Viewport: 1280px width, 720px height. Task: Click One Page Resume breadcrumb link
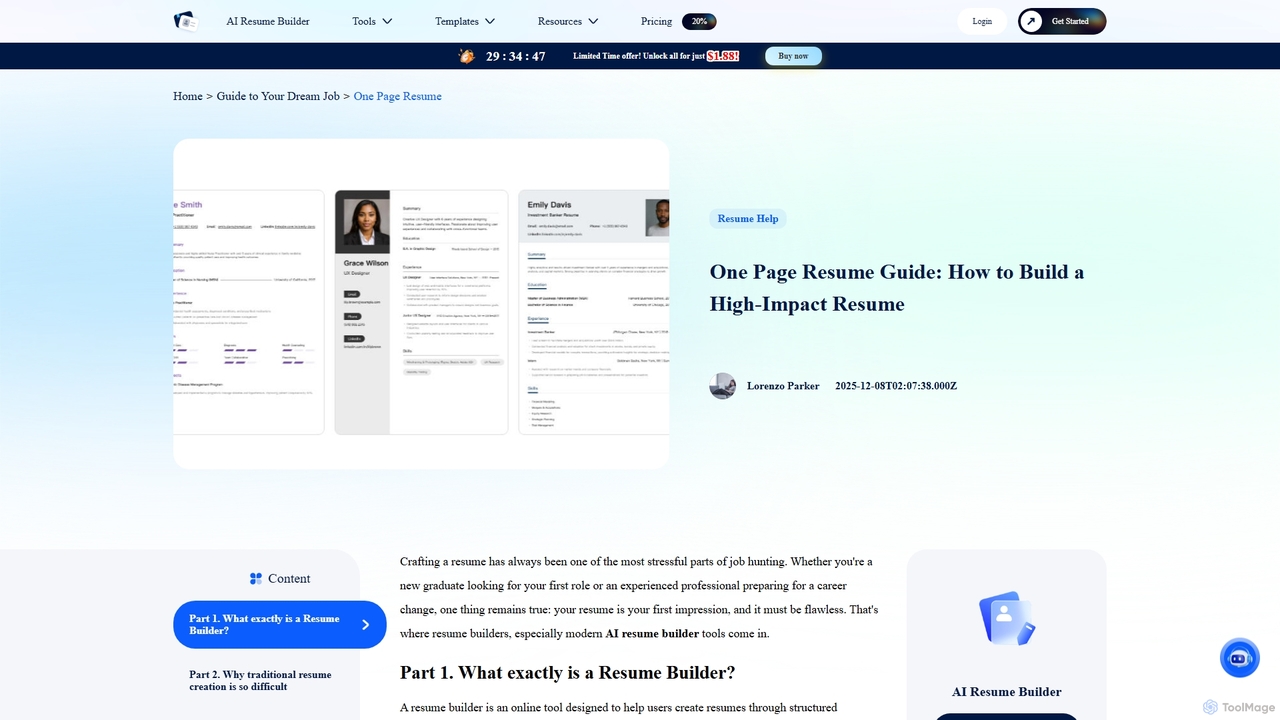coord(397,96)
